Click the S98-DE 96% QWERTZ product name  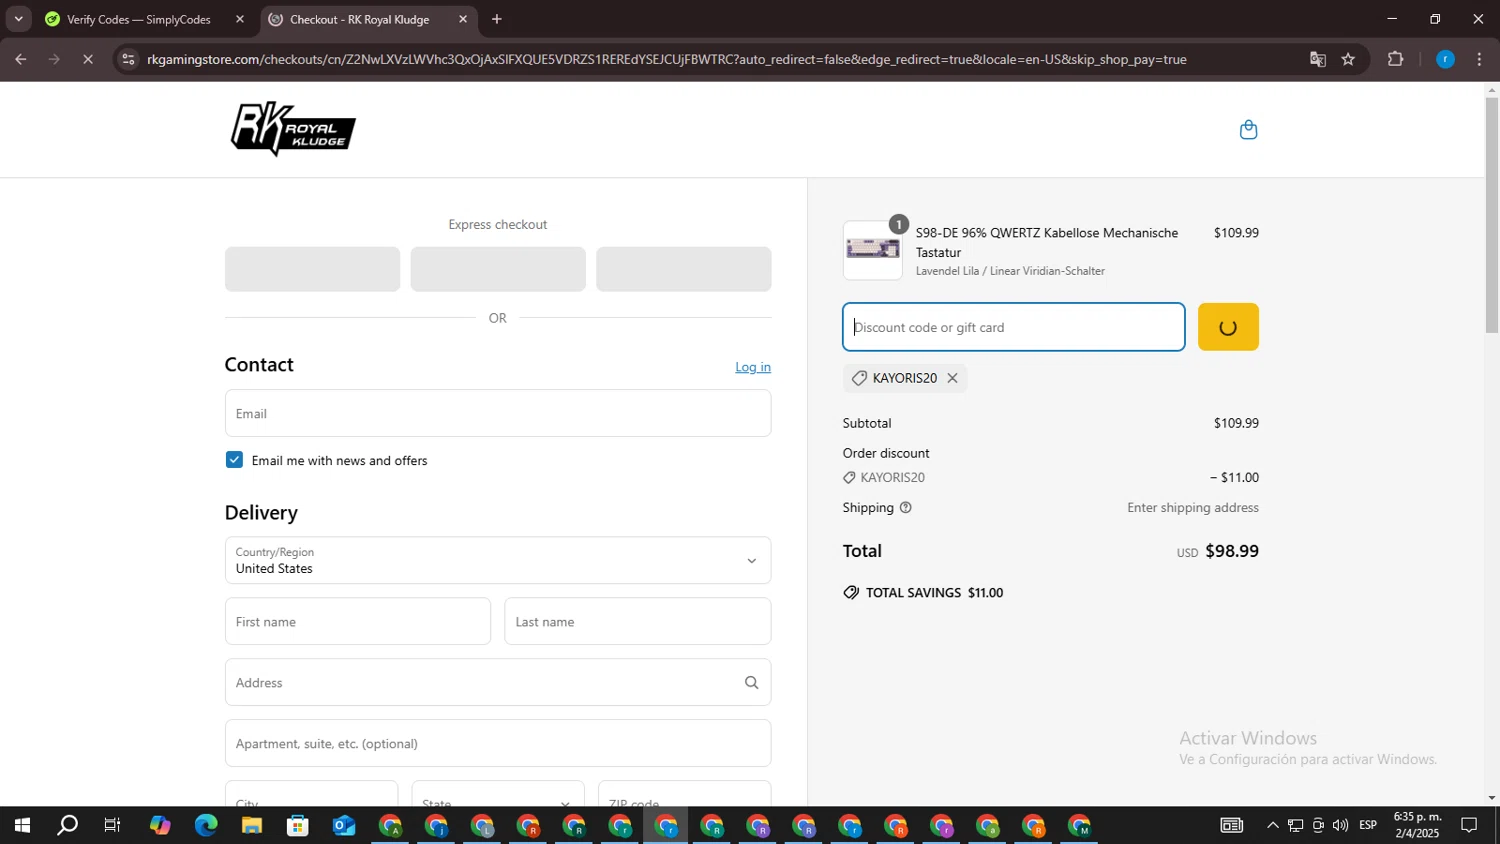coord(1047,243)
